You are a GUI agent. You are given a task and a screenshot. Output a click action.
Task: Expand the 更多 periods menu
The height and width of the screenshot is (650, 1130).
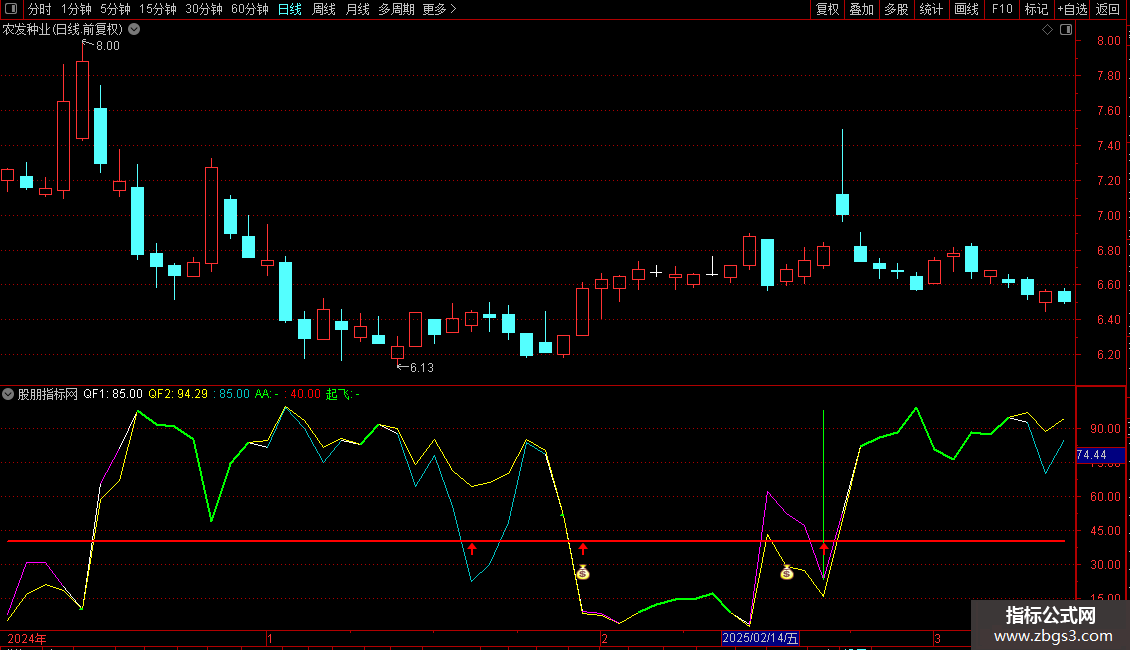tap(439, 9)
